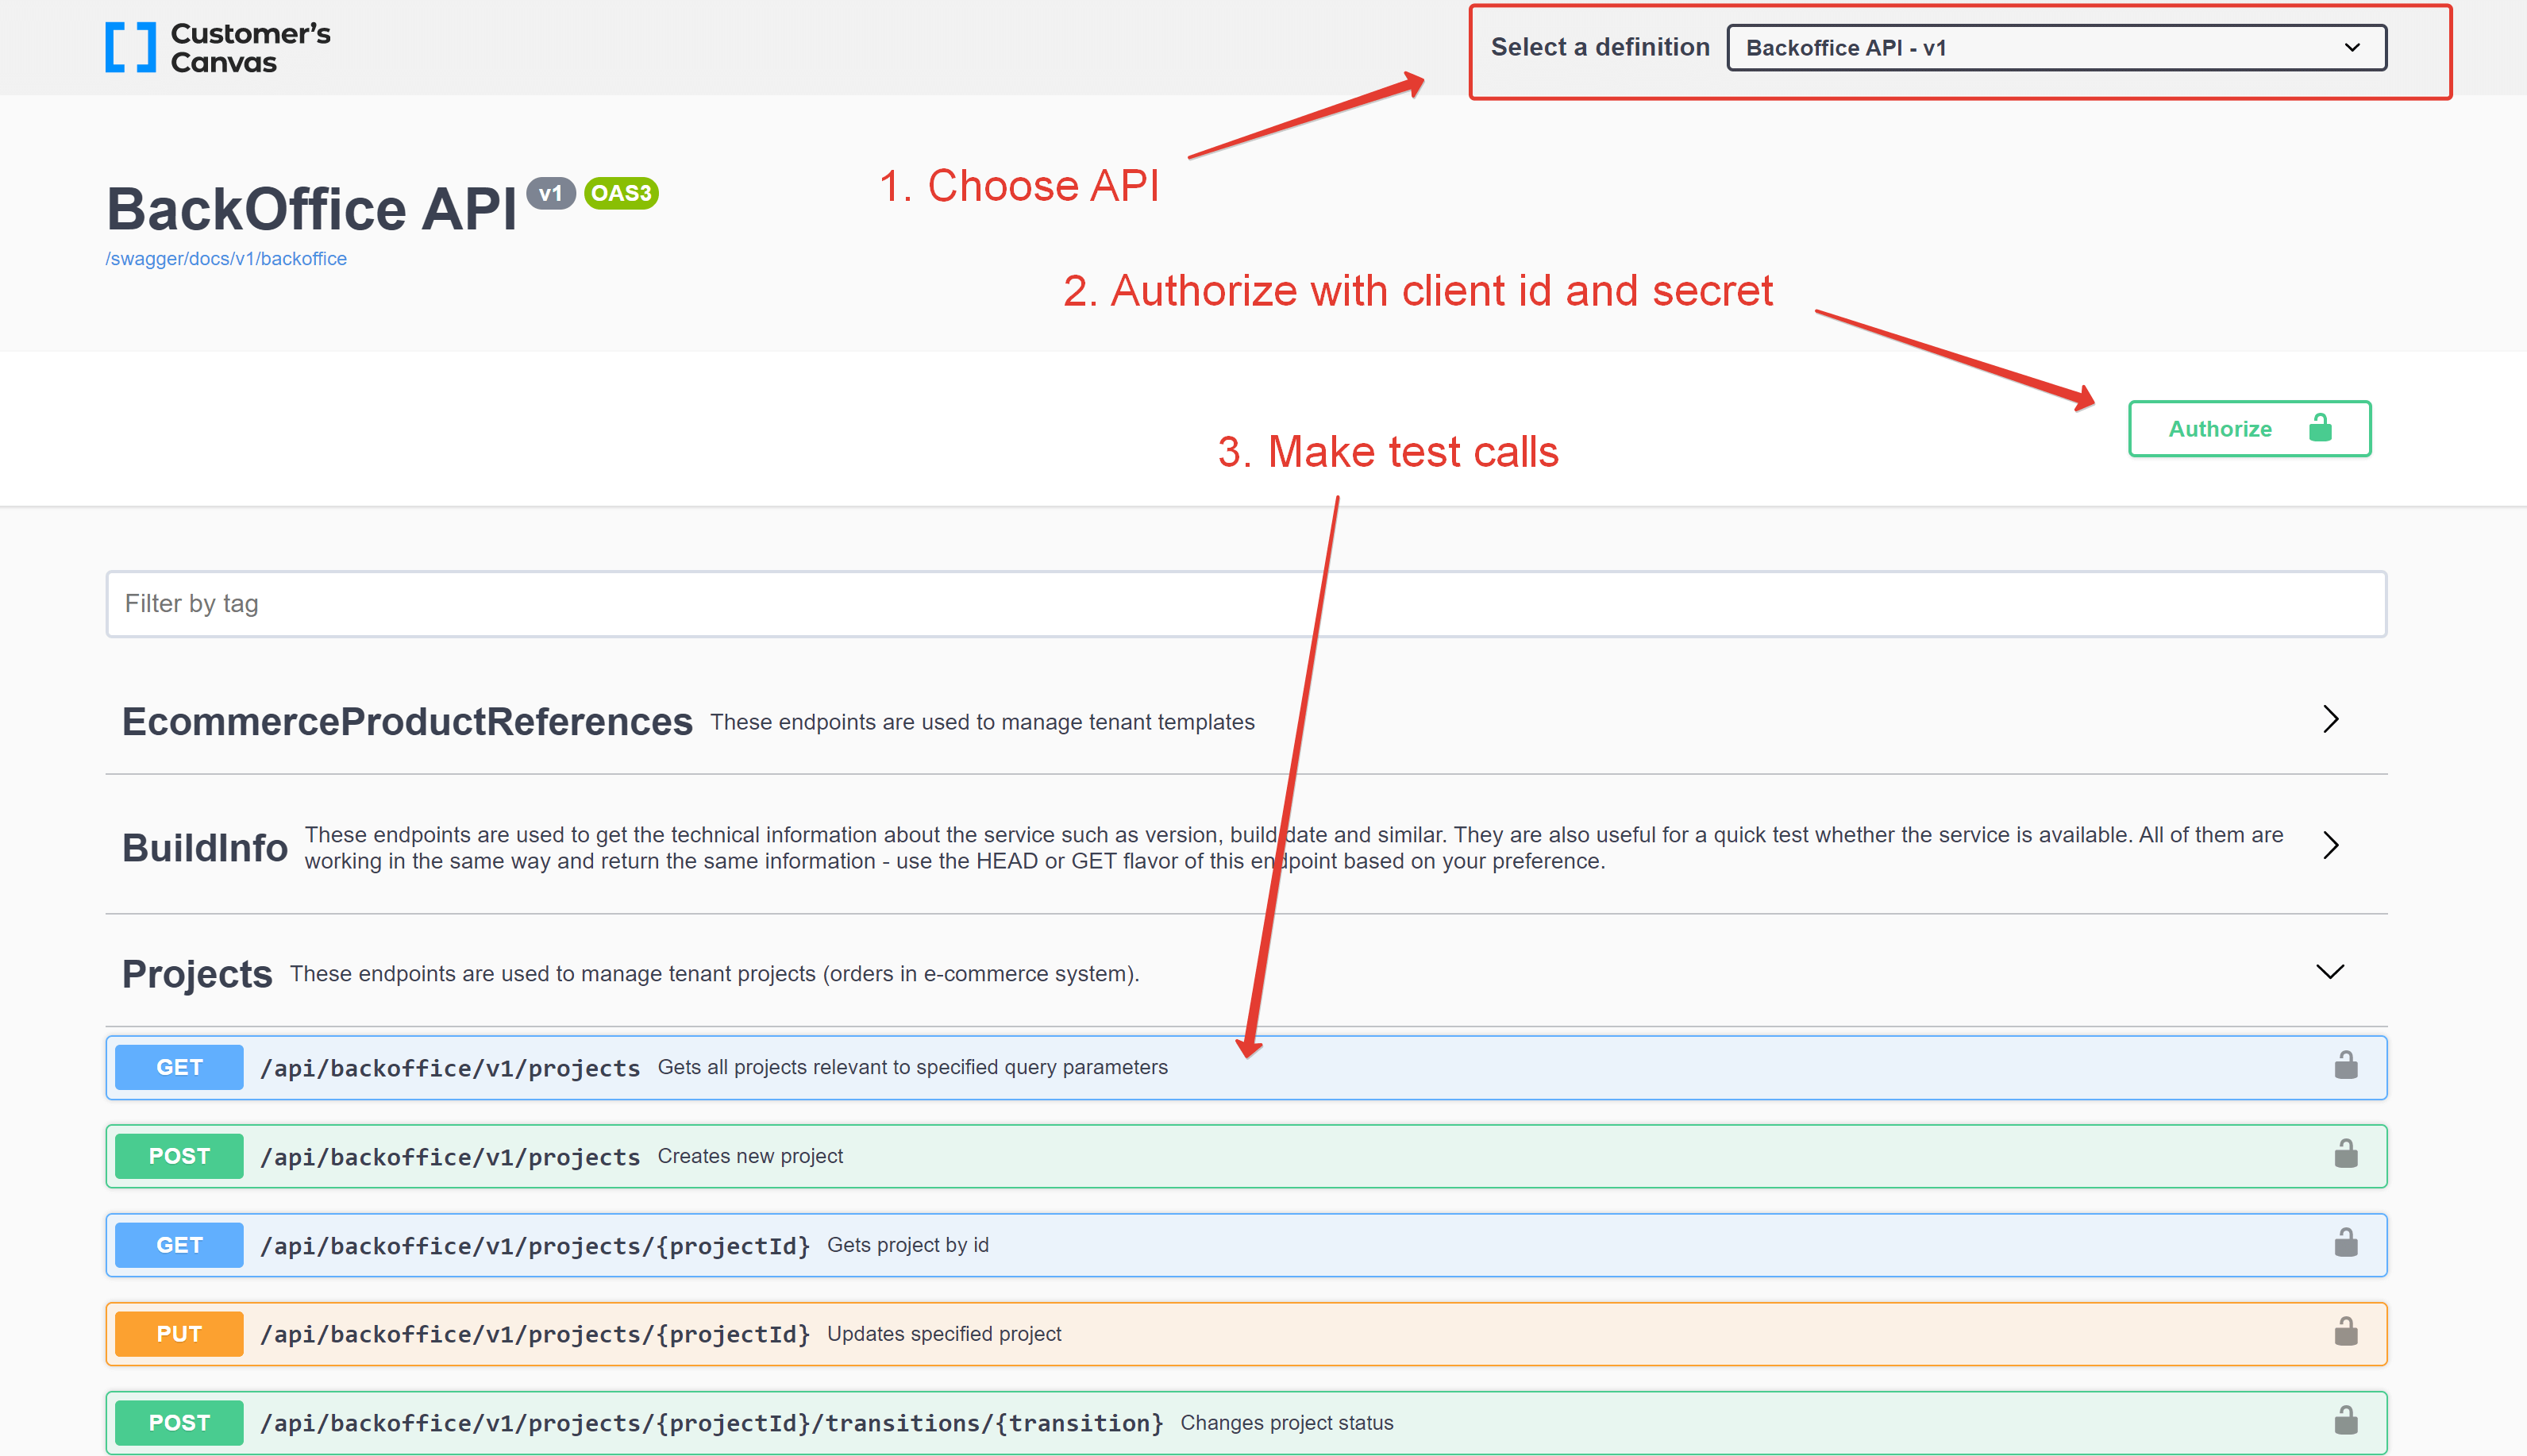Open the Select a definition dropdown
Screen dimensions: 2527x1456
(x=2056, y=48)
